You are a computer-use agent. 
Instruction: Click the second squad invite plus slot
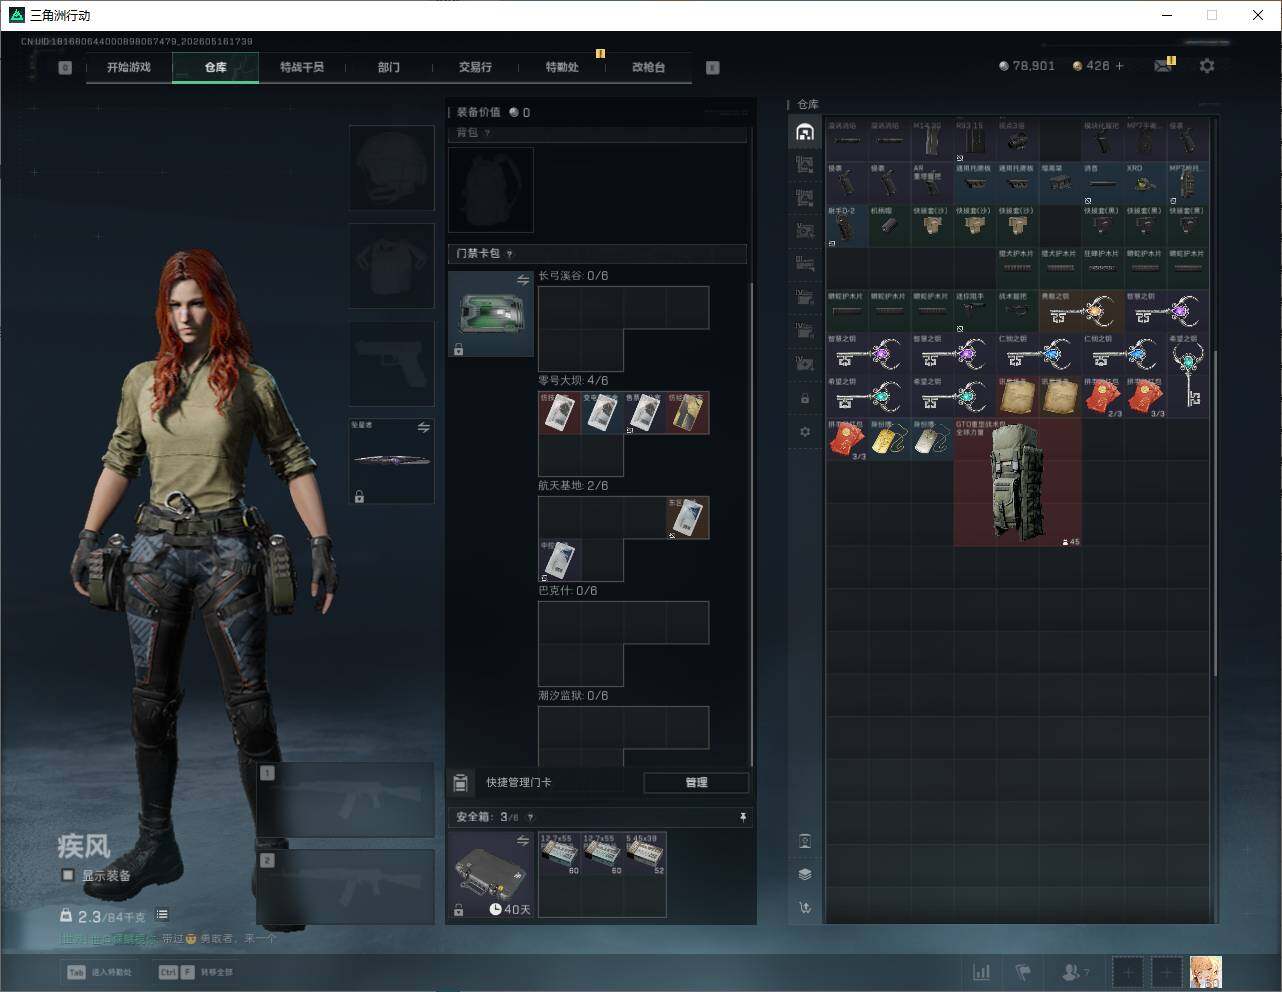pyautogui.click(x=1166, y=972)
